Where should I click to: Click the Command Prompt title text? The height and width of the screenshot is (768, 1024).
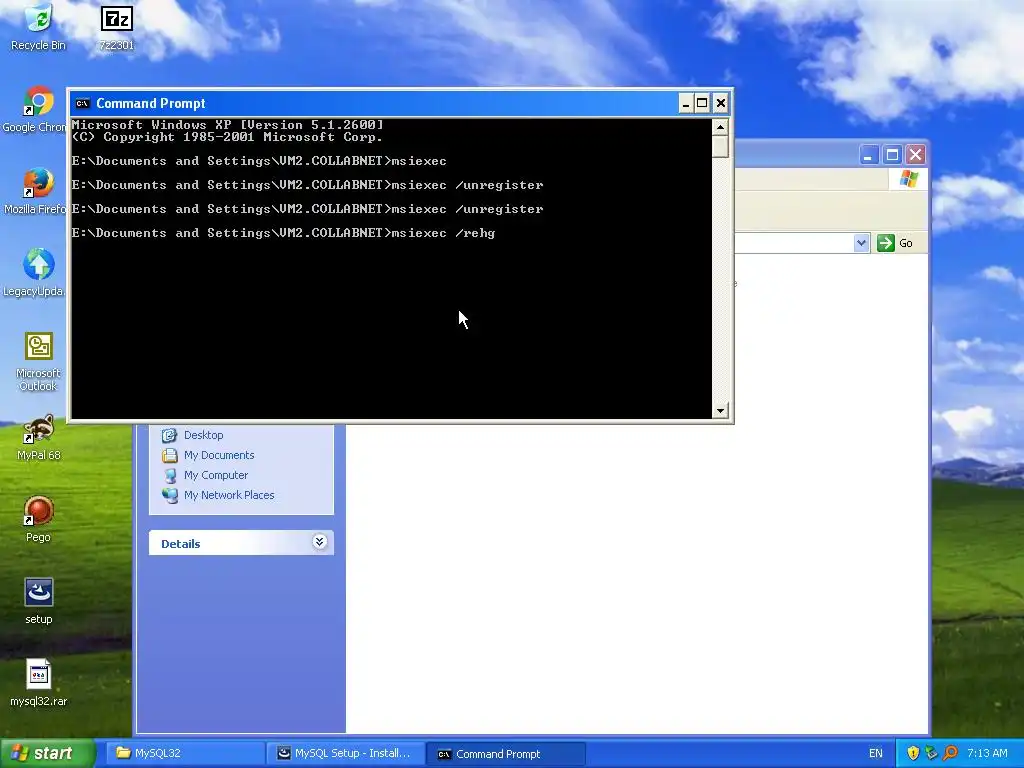point(150,103)
